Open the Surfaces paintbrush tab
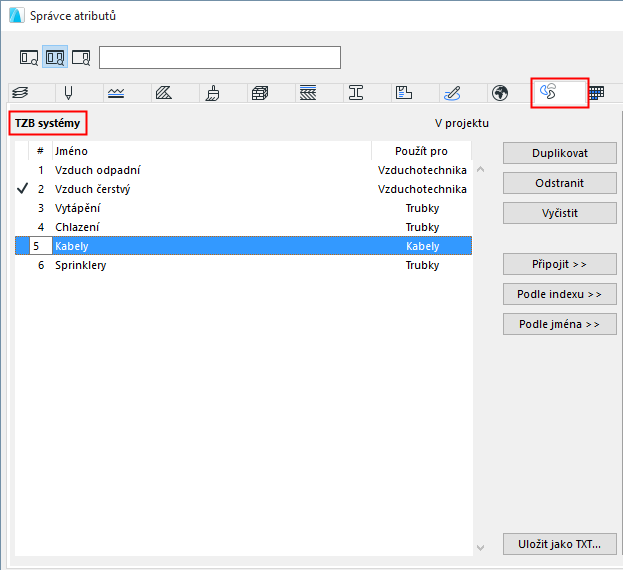Image resolution: width=623 pixels, height=570 pixels. pos(212,93)
